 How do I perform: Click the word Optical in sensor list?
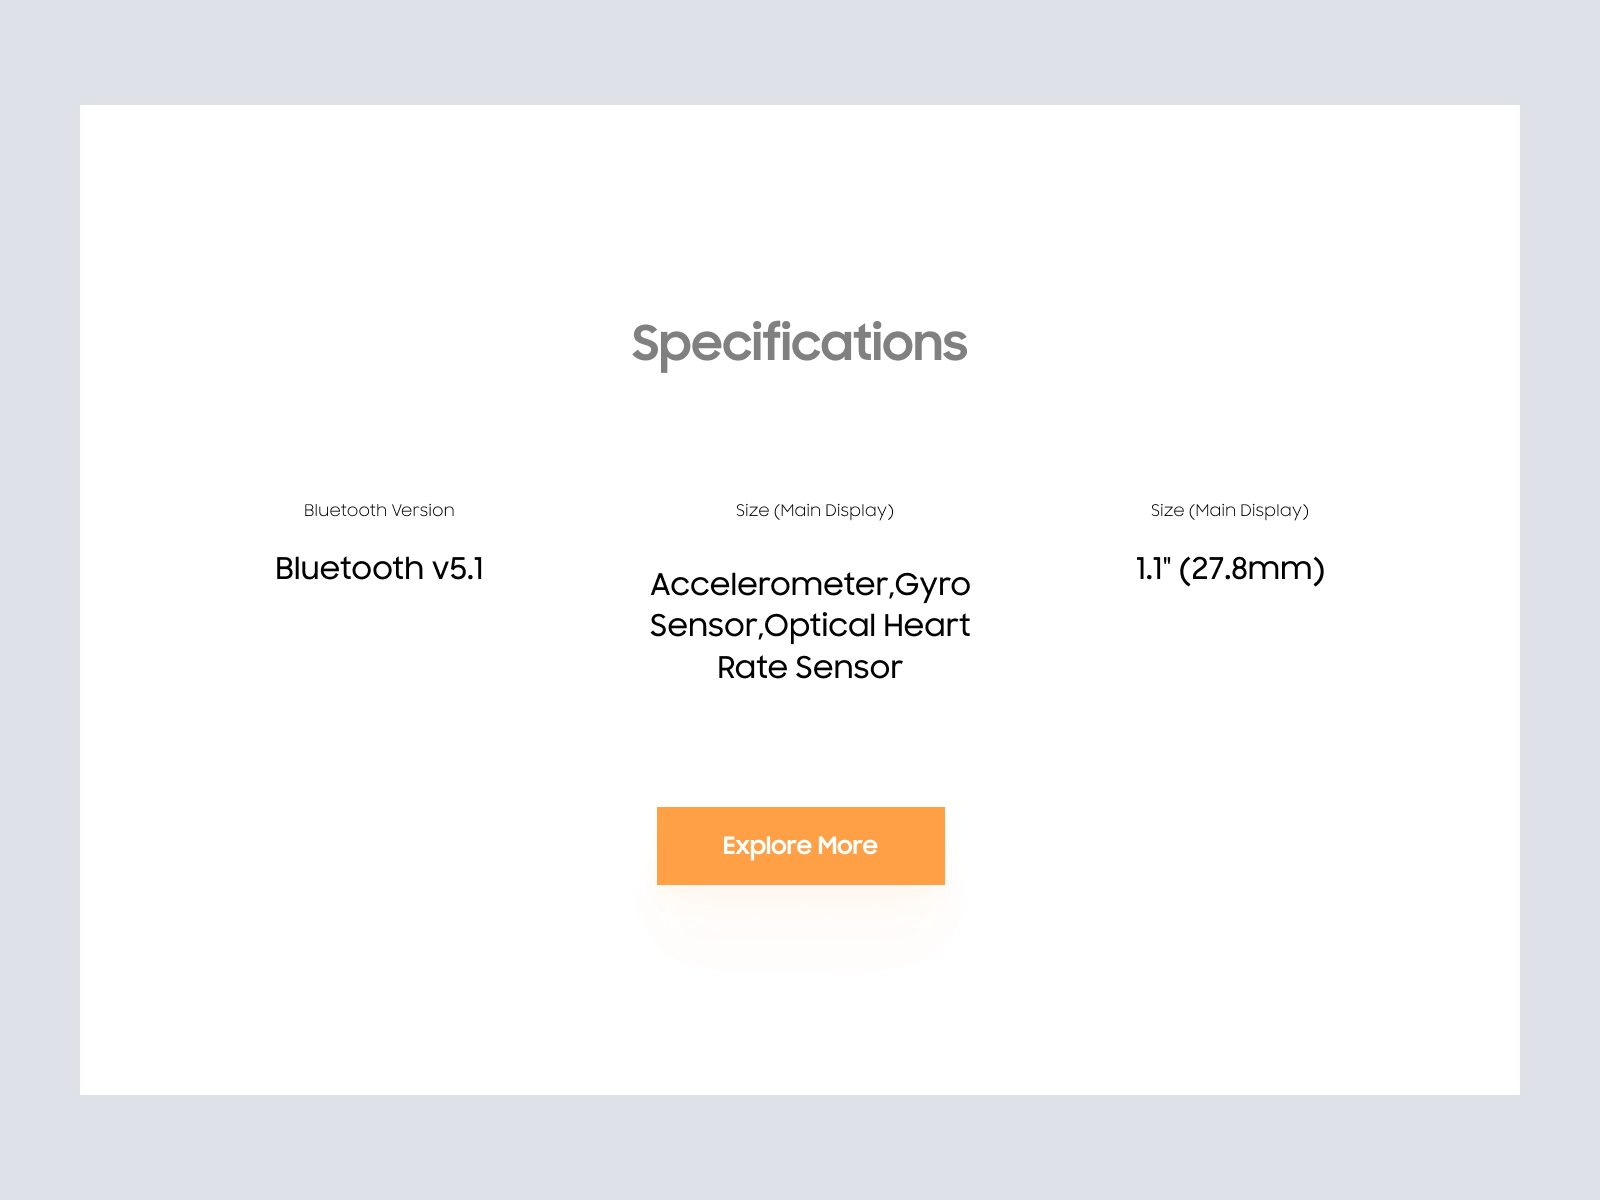(x=820, y=626)
